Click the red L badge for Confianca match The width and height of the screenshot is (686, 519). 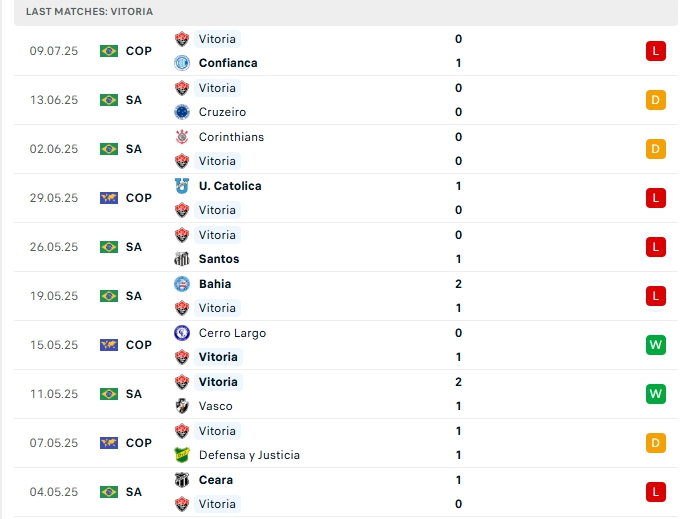pos(656,51)
